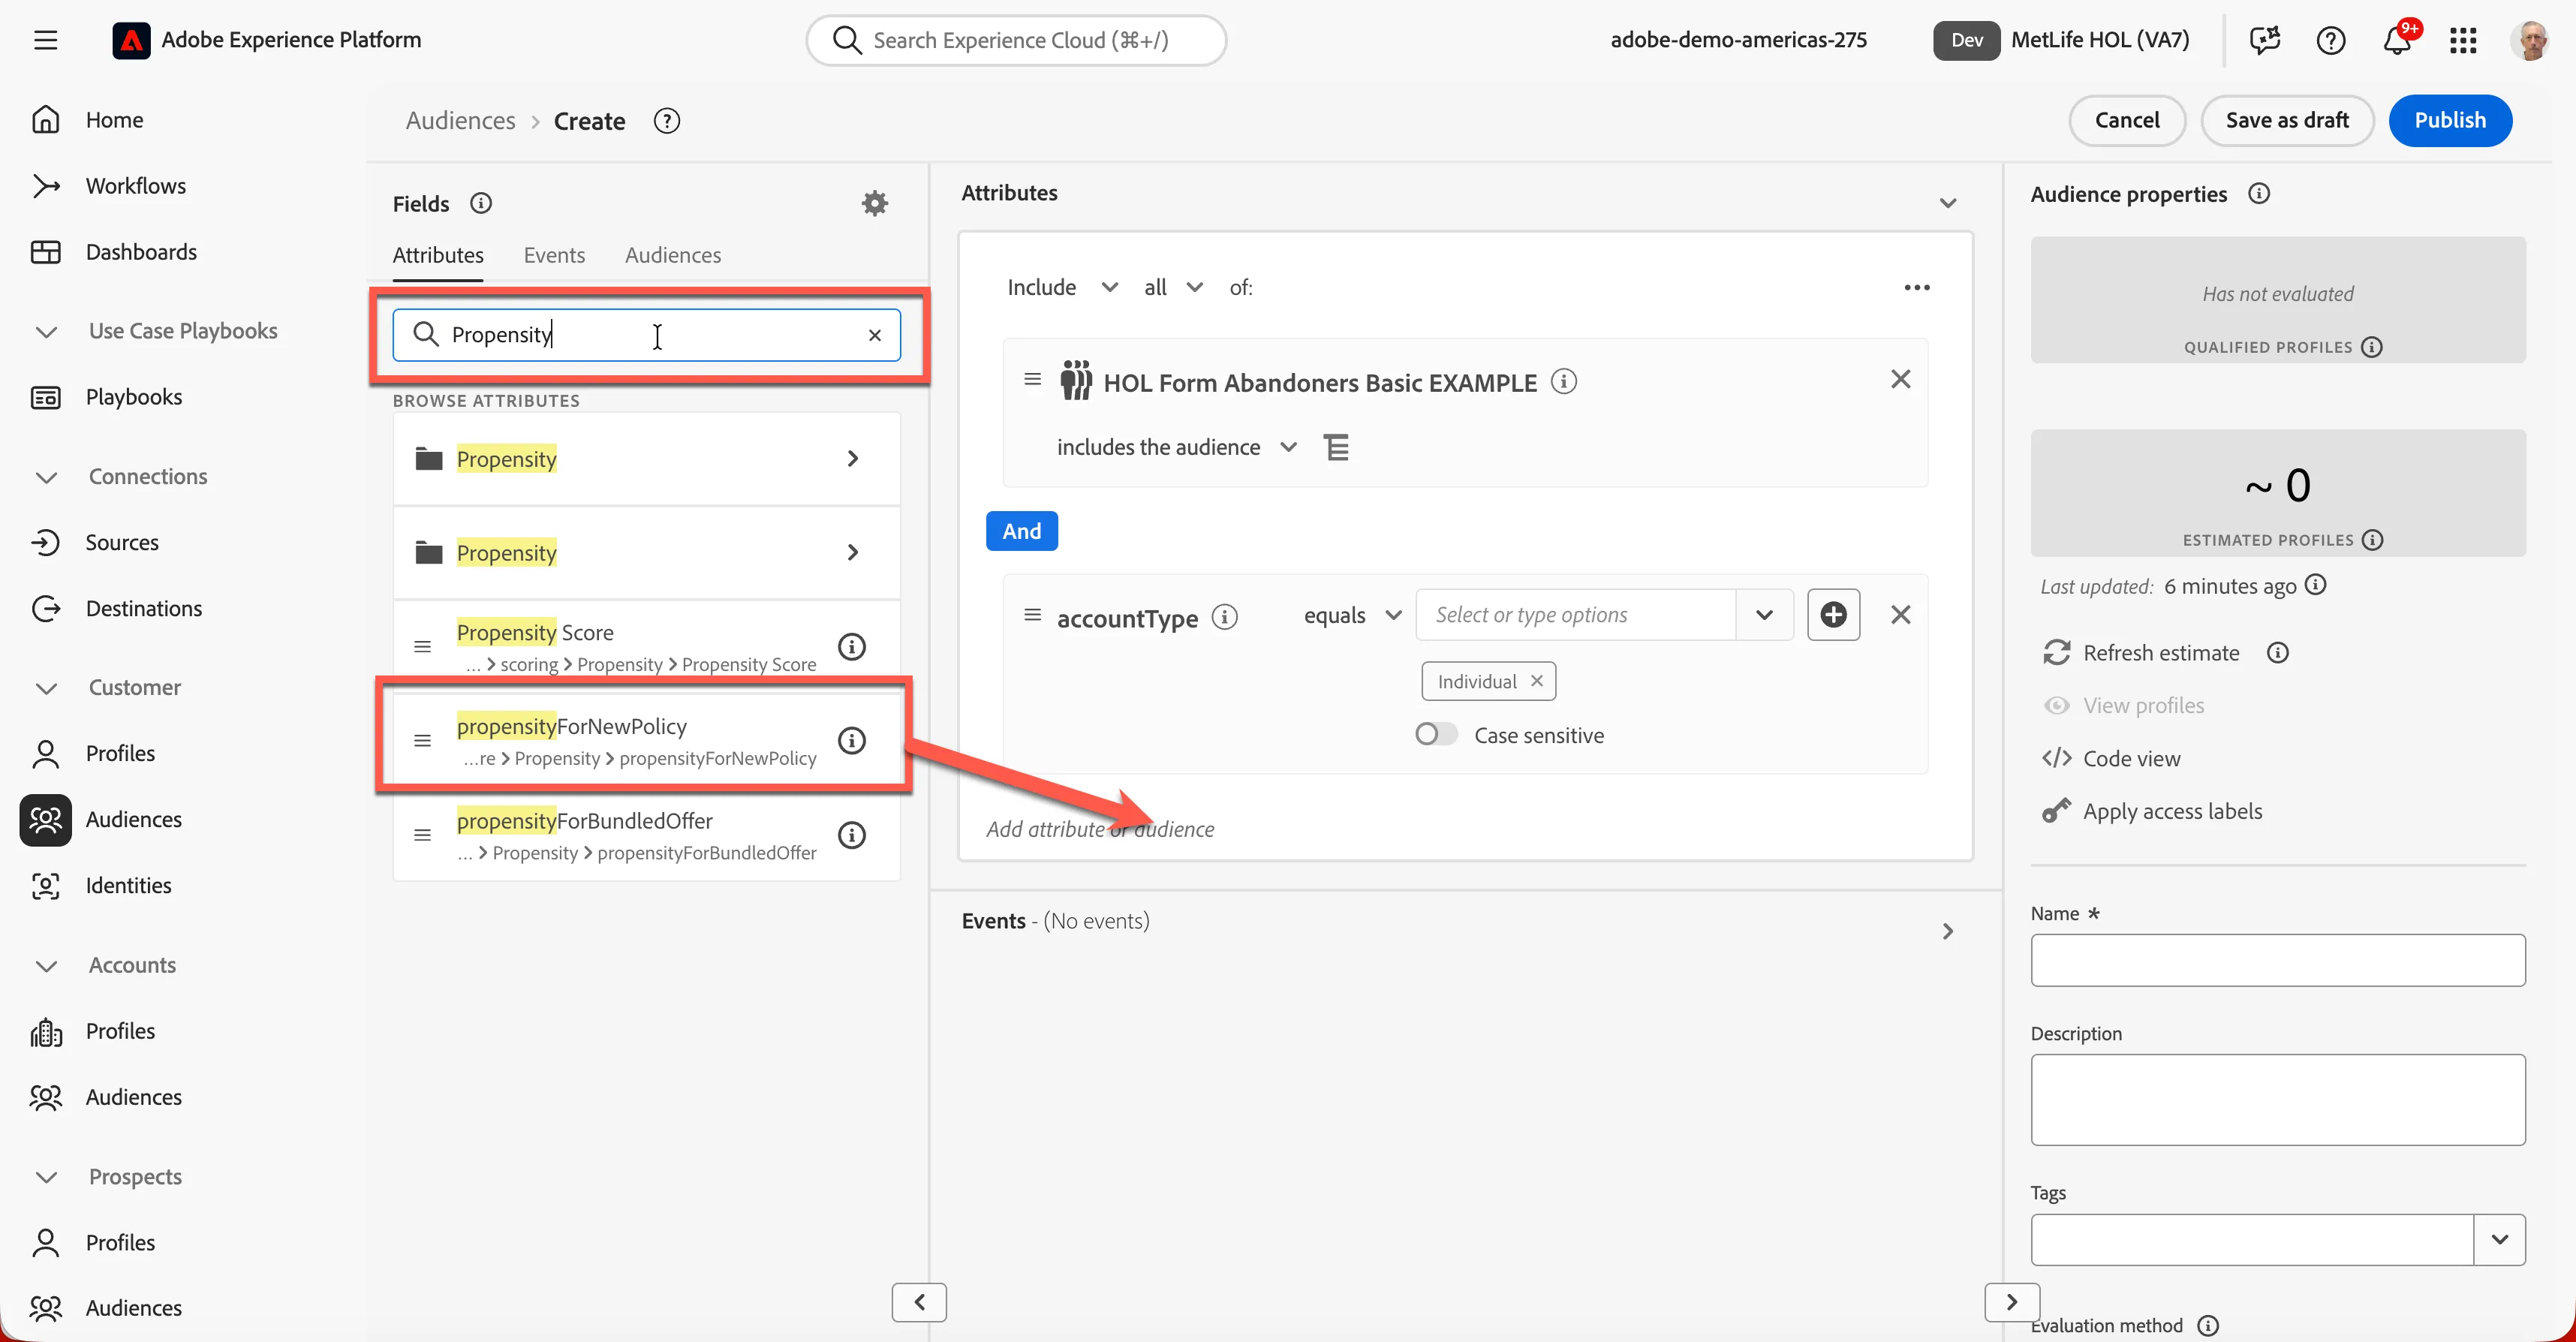Expand the Select or type options dropdown arrow
This screenshot has height=1342, width=2576.
pyautogui.click(x=1764, y=615)
